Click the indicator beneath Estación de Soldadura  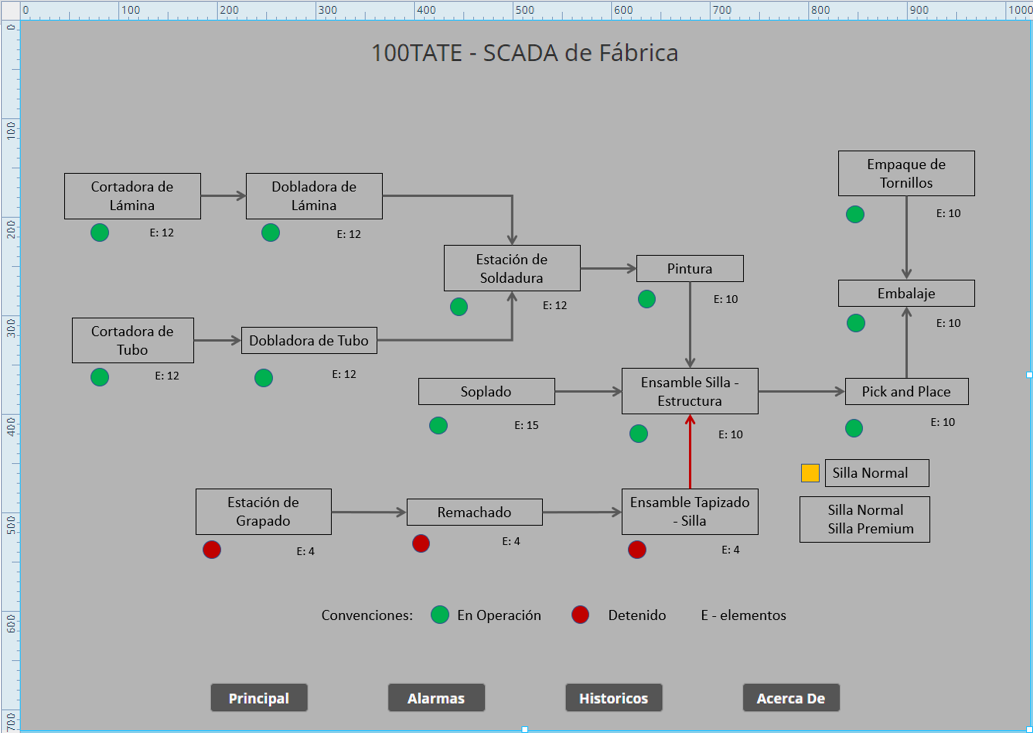[459, 307]
